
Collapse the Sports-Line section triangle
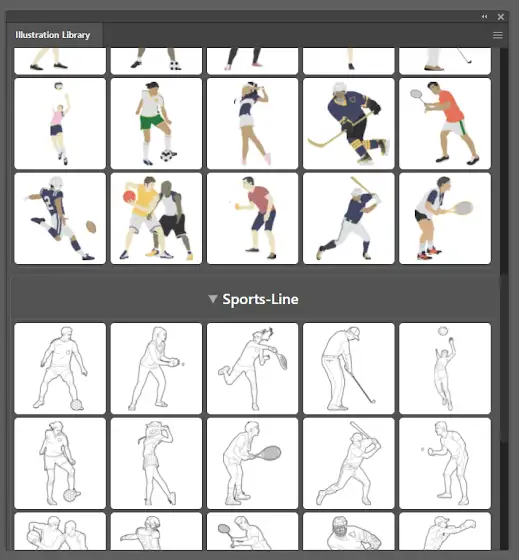[x=213, y=299]
